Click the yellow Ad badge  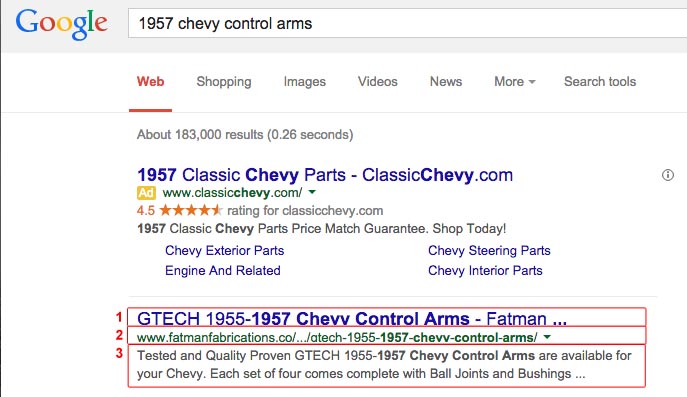pyautogui.click(x=146, y=193)
